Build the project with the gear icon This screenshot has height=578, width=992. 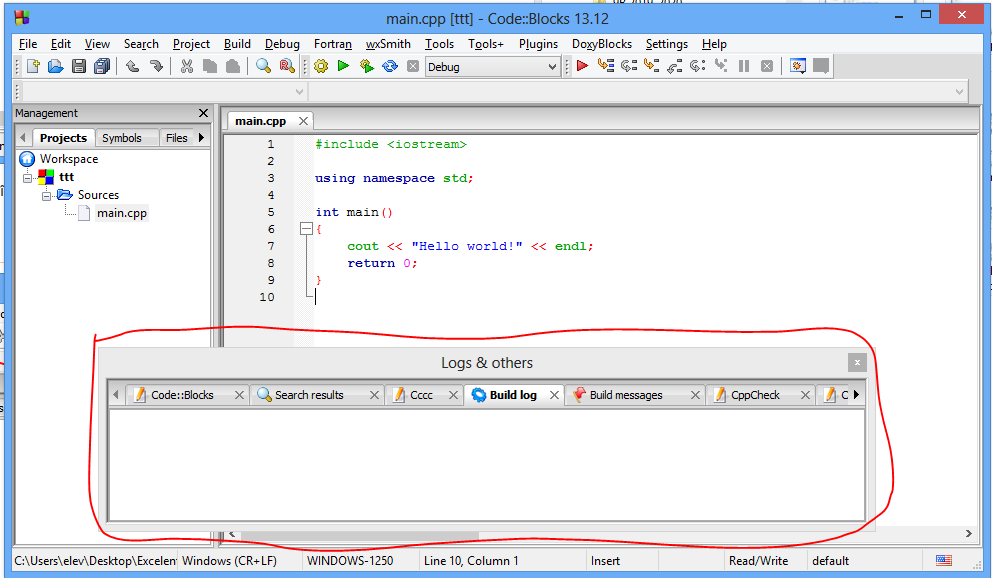[321, 66]
